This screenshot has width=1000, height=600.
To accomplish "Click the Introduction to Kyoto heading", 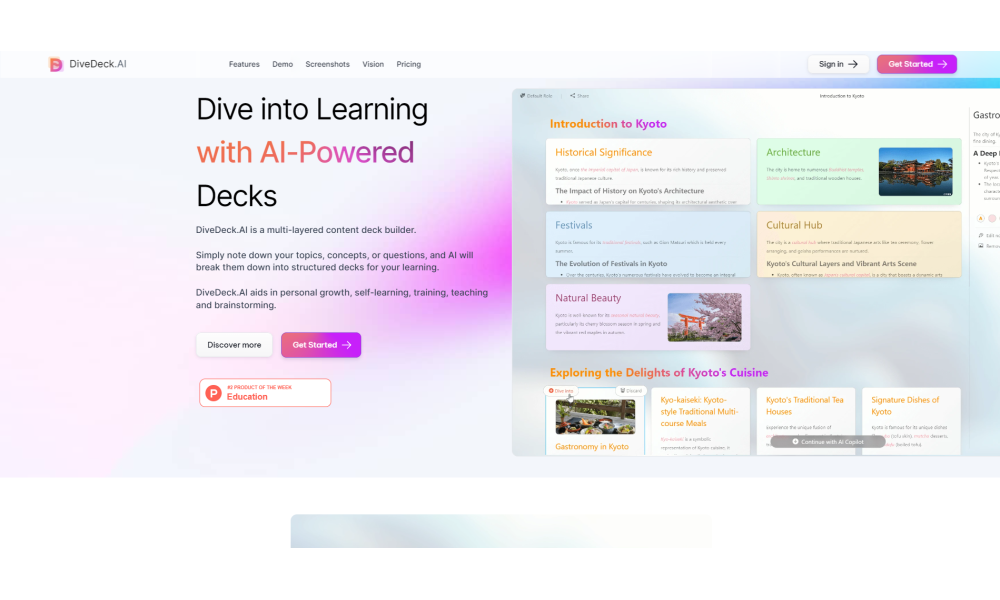I will [x=608, y=124].
